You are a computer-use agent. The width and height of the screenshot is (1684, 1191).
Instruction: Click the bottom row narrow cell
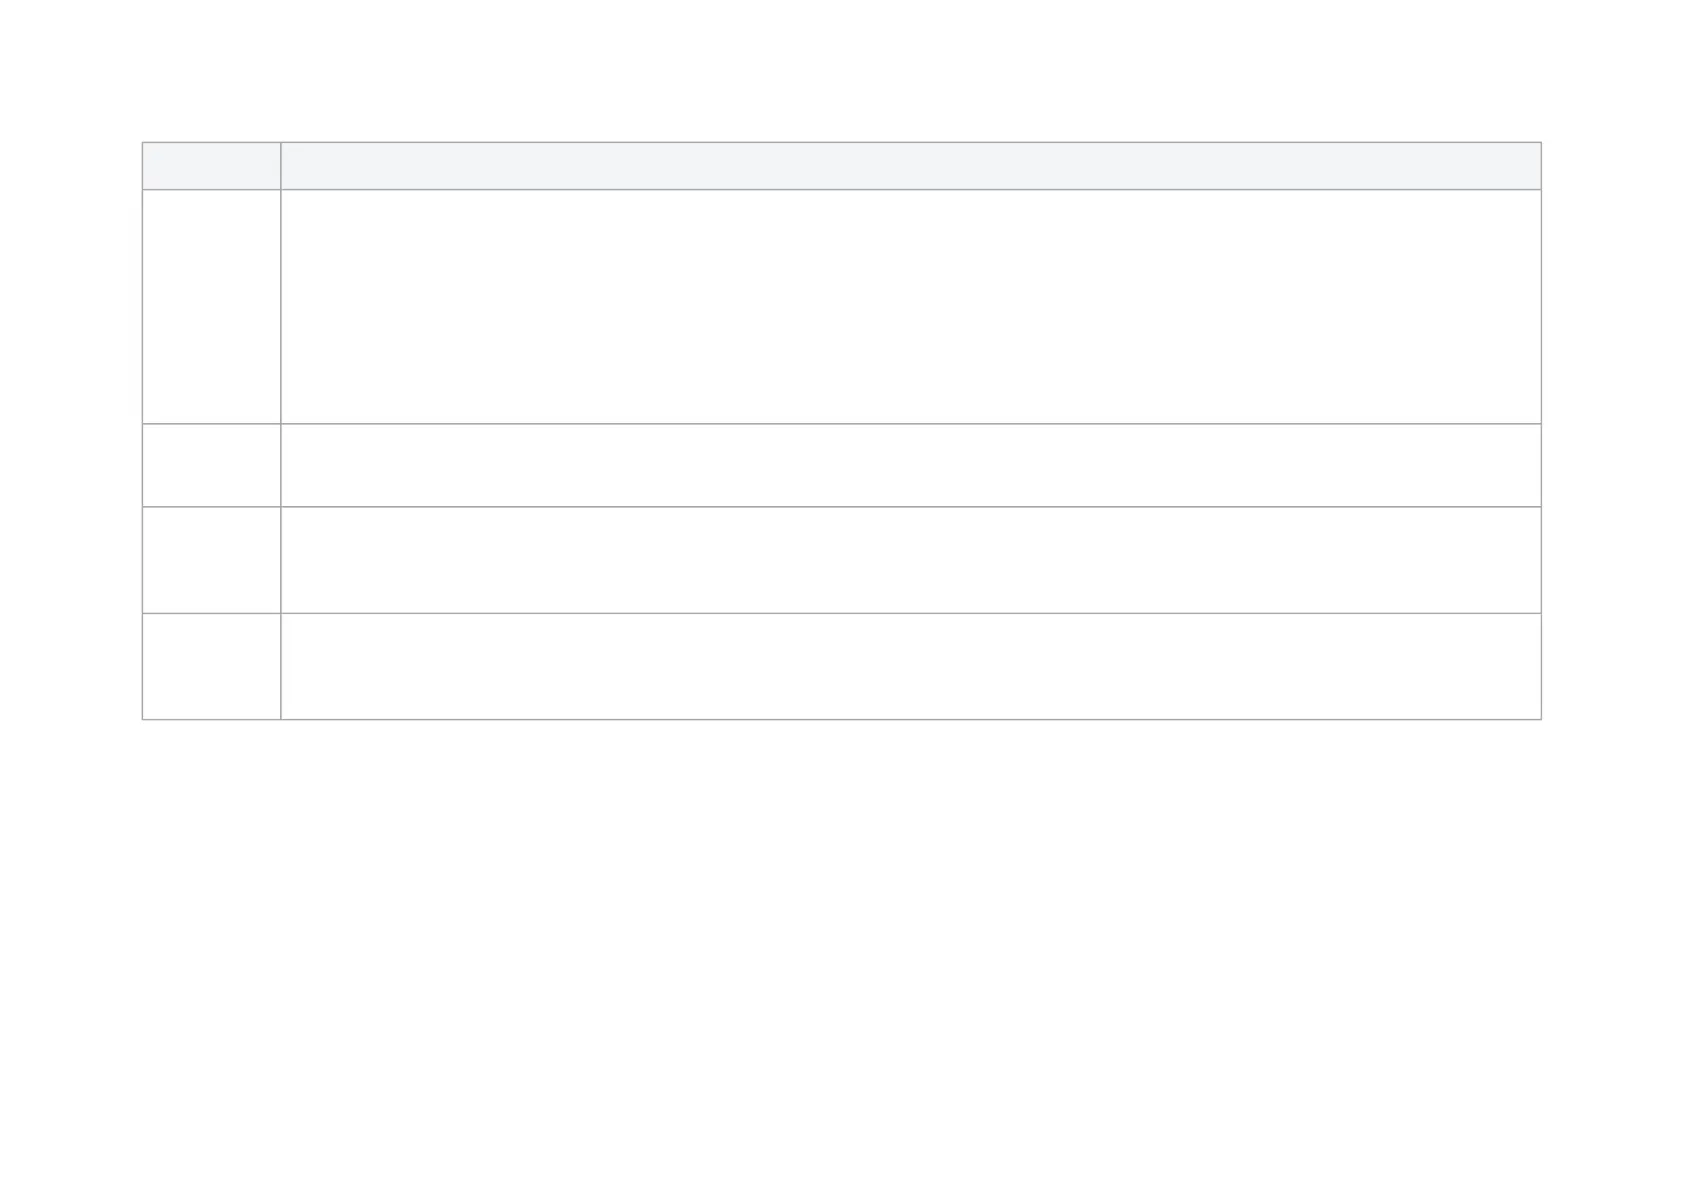coord(211,666)
